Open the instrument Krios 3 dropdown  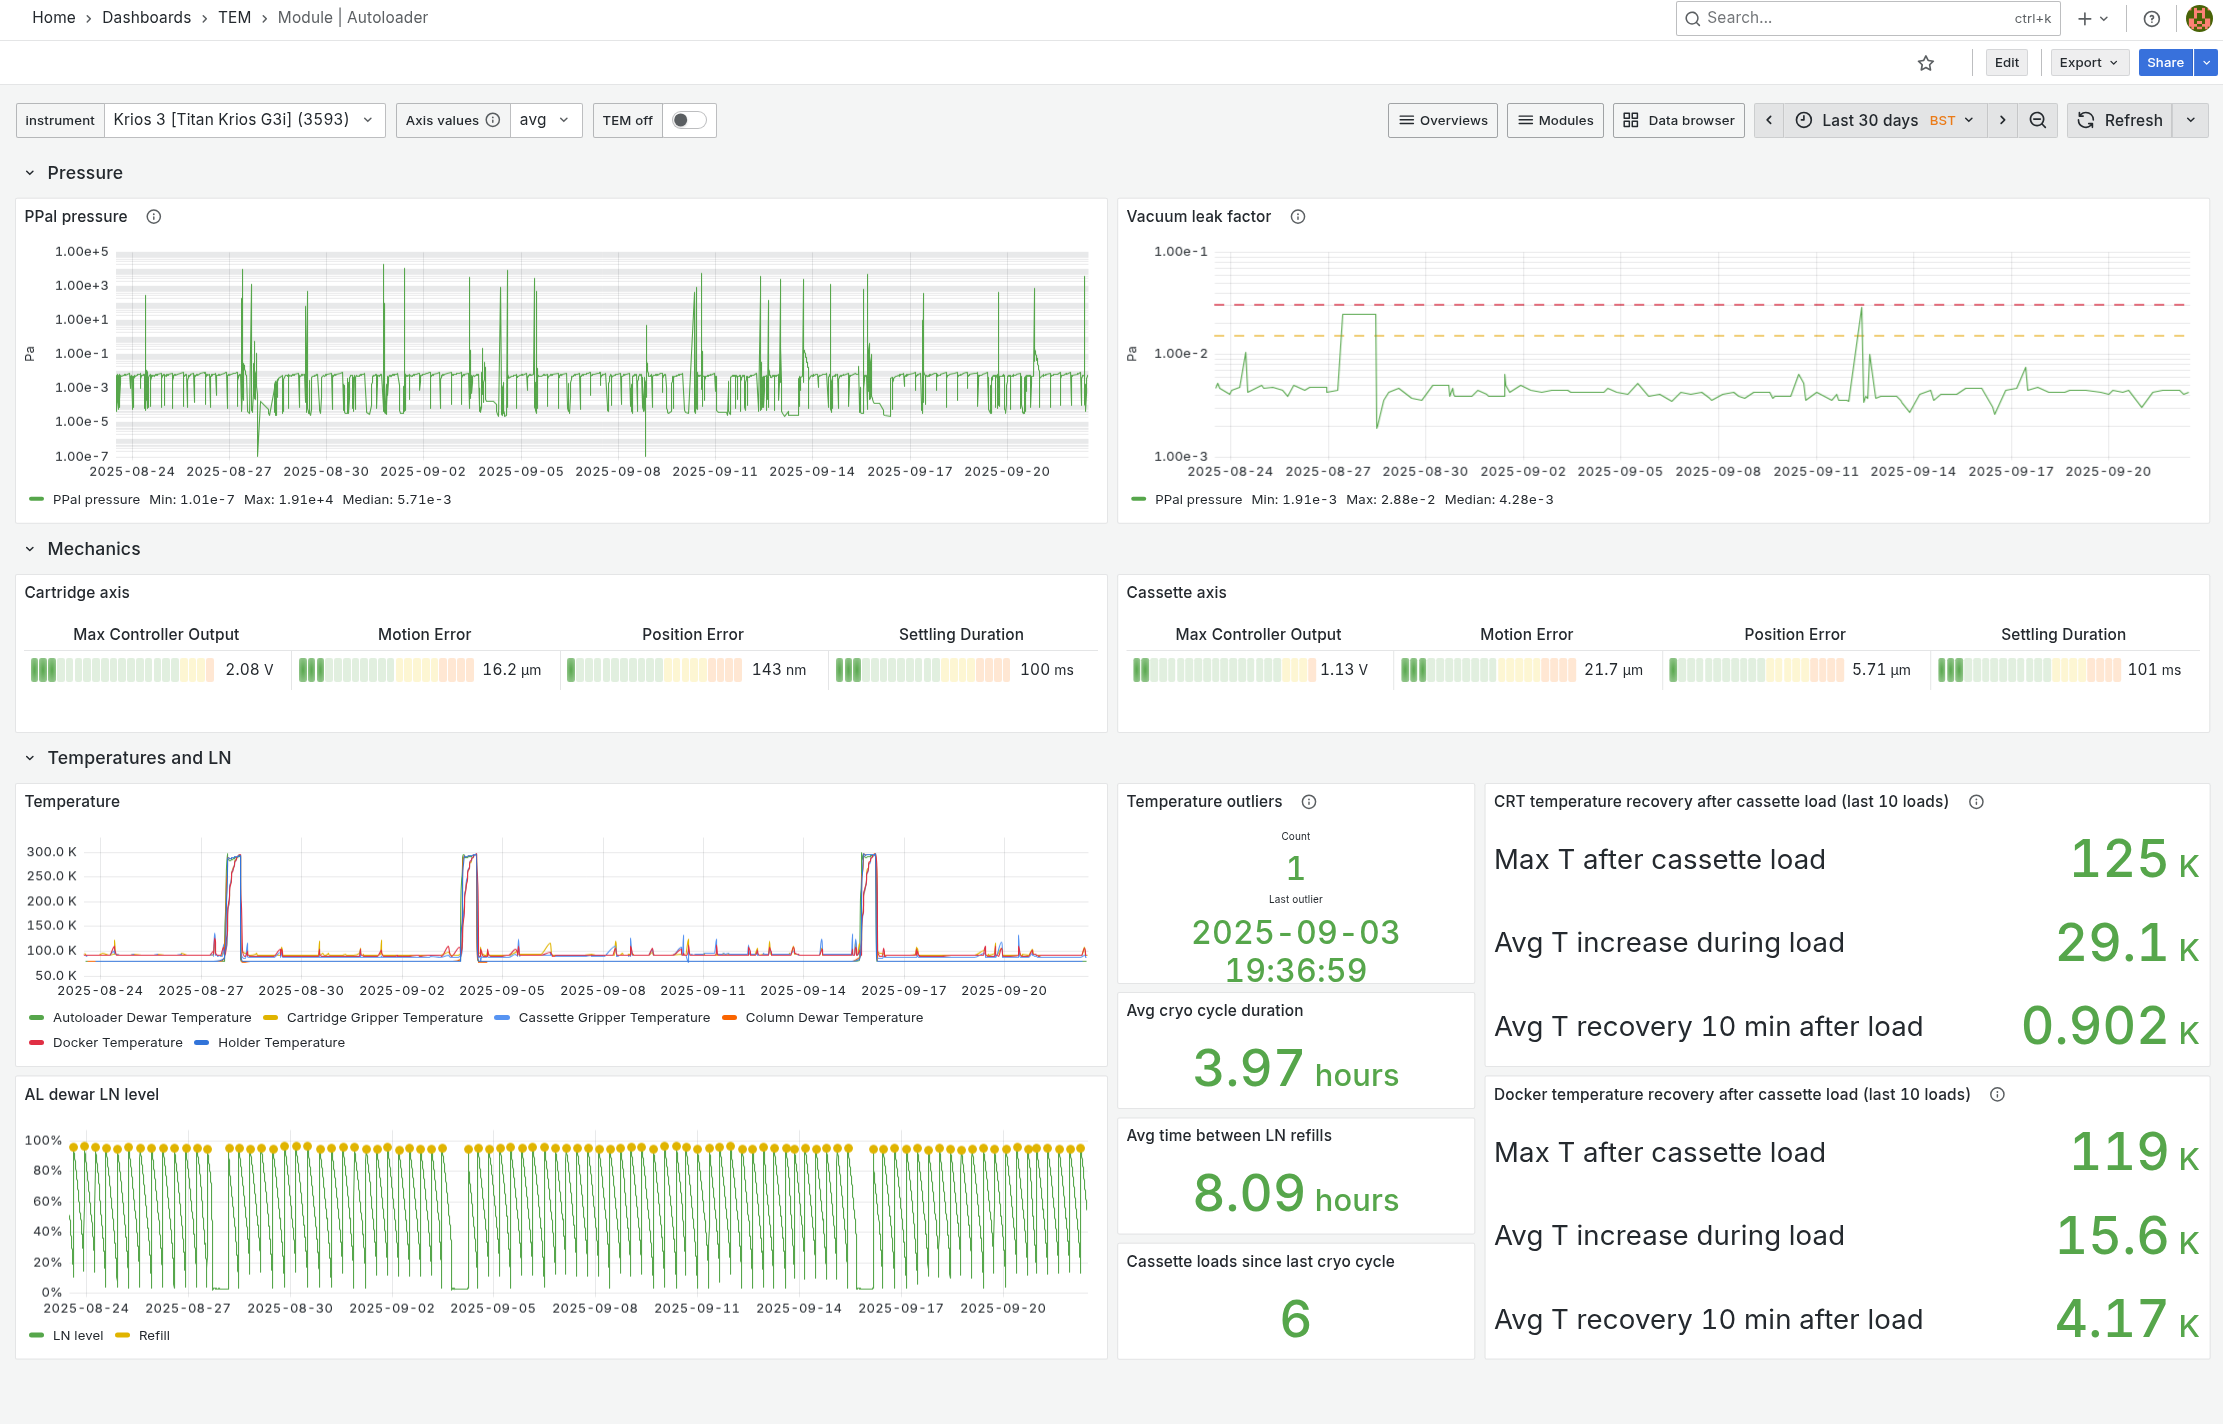[245, 120]
